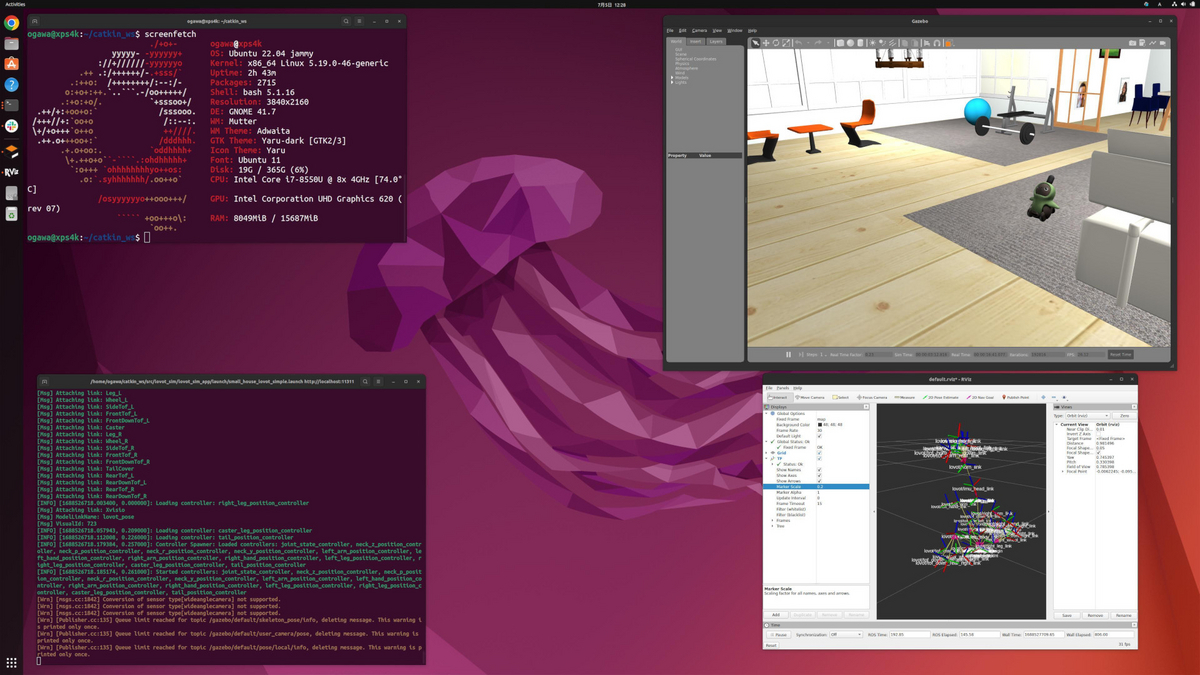
Task: Open the Gazebo align tool
Action: (927, 43)
